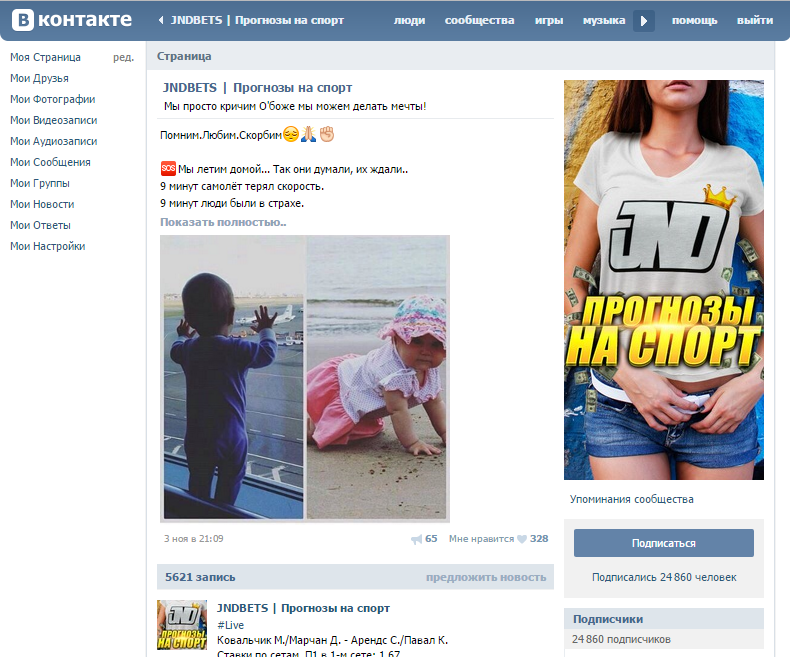Screen dimensions: 790x657
Task: Click the pinned post title JNDBETS | Прогнозы на спорт
Action: click(x=257, y=88)
